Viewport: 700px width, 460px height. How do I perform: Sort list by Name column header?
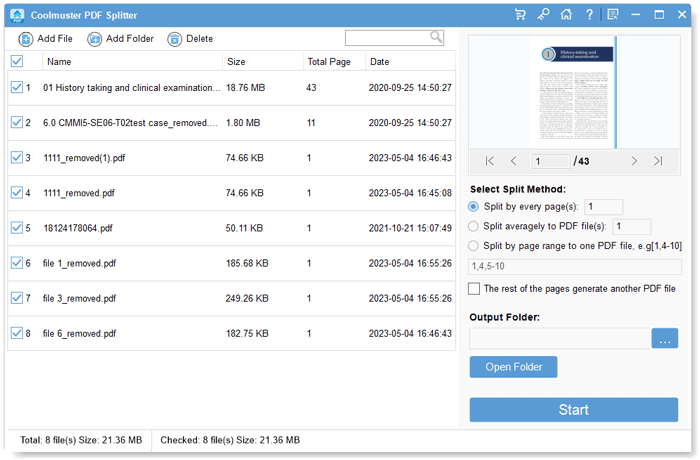(x=132, y=62)
